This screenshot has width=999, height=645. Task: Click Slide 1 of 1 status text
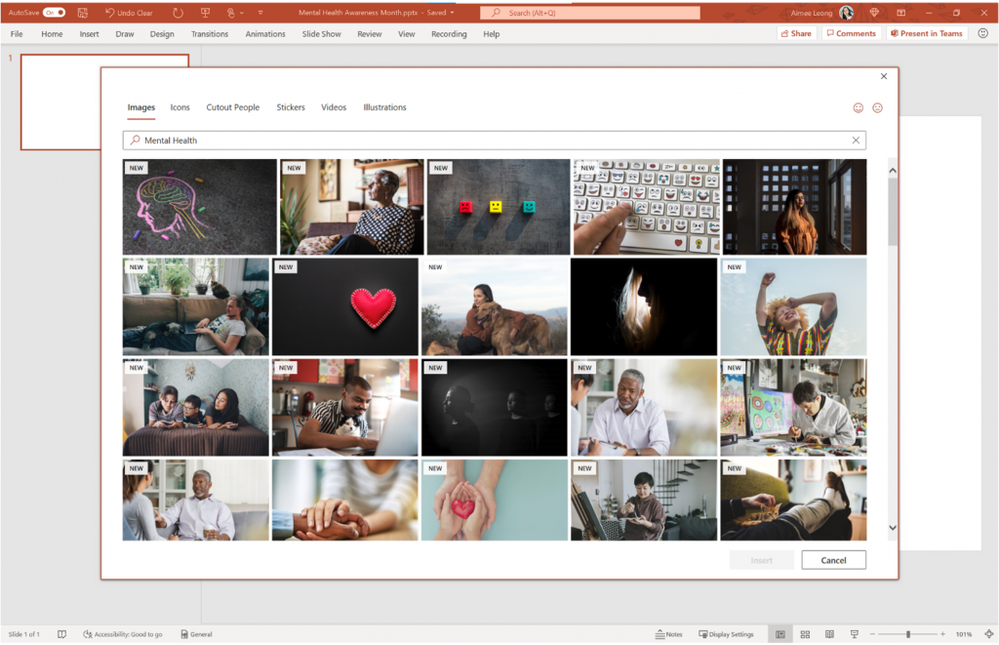(24, 634)
